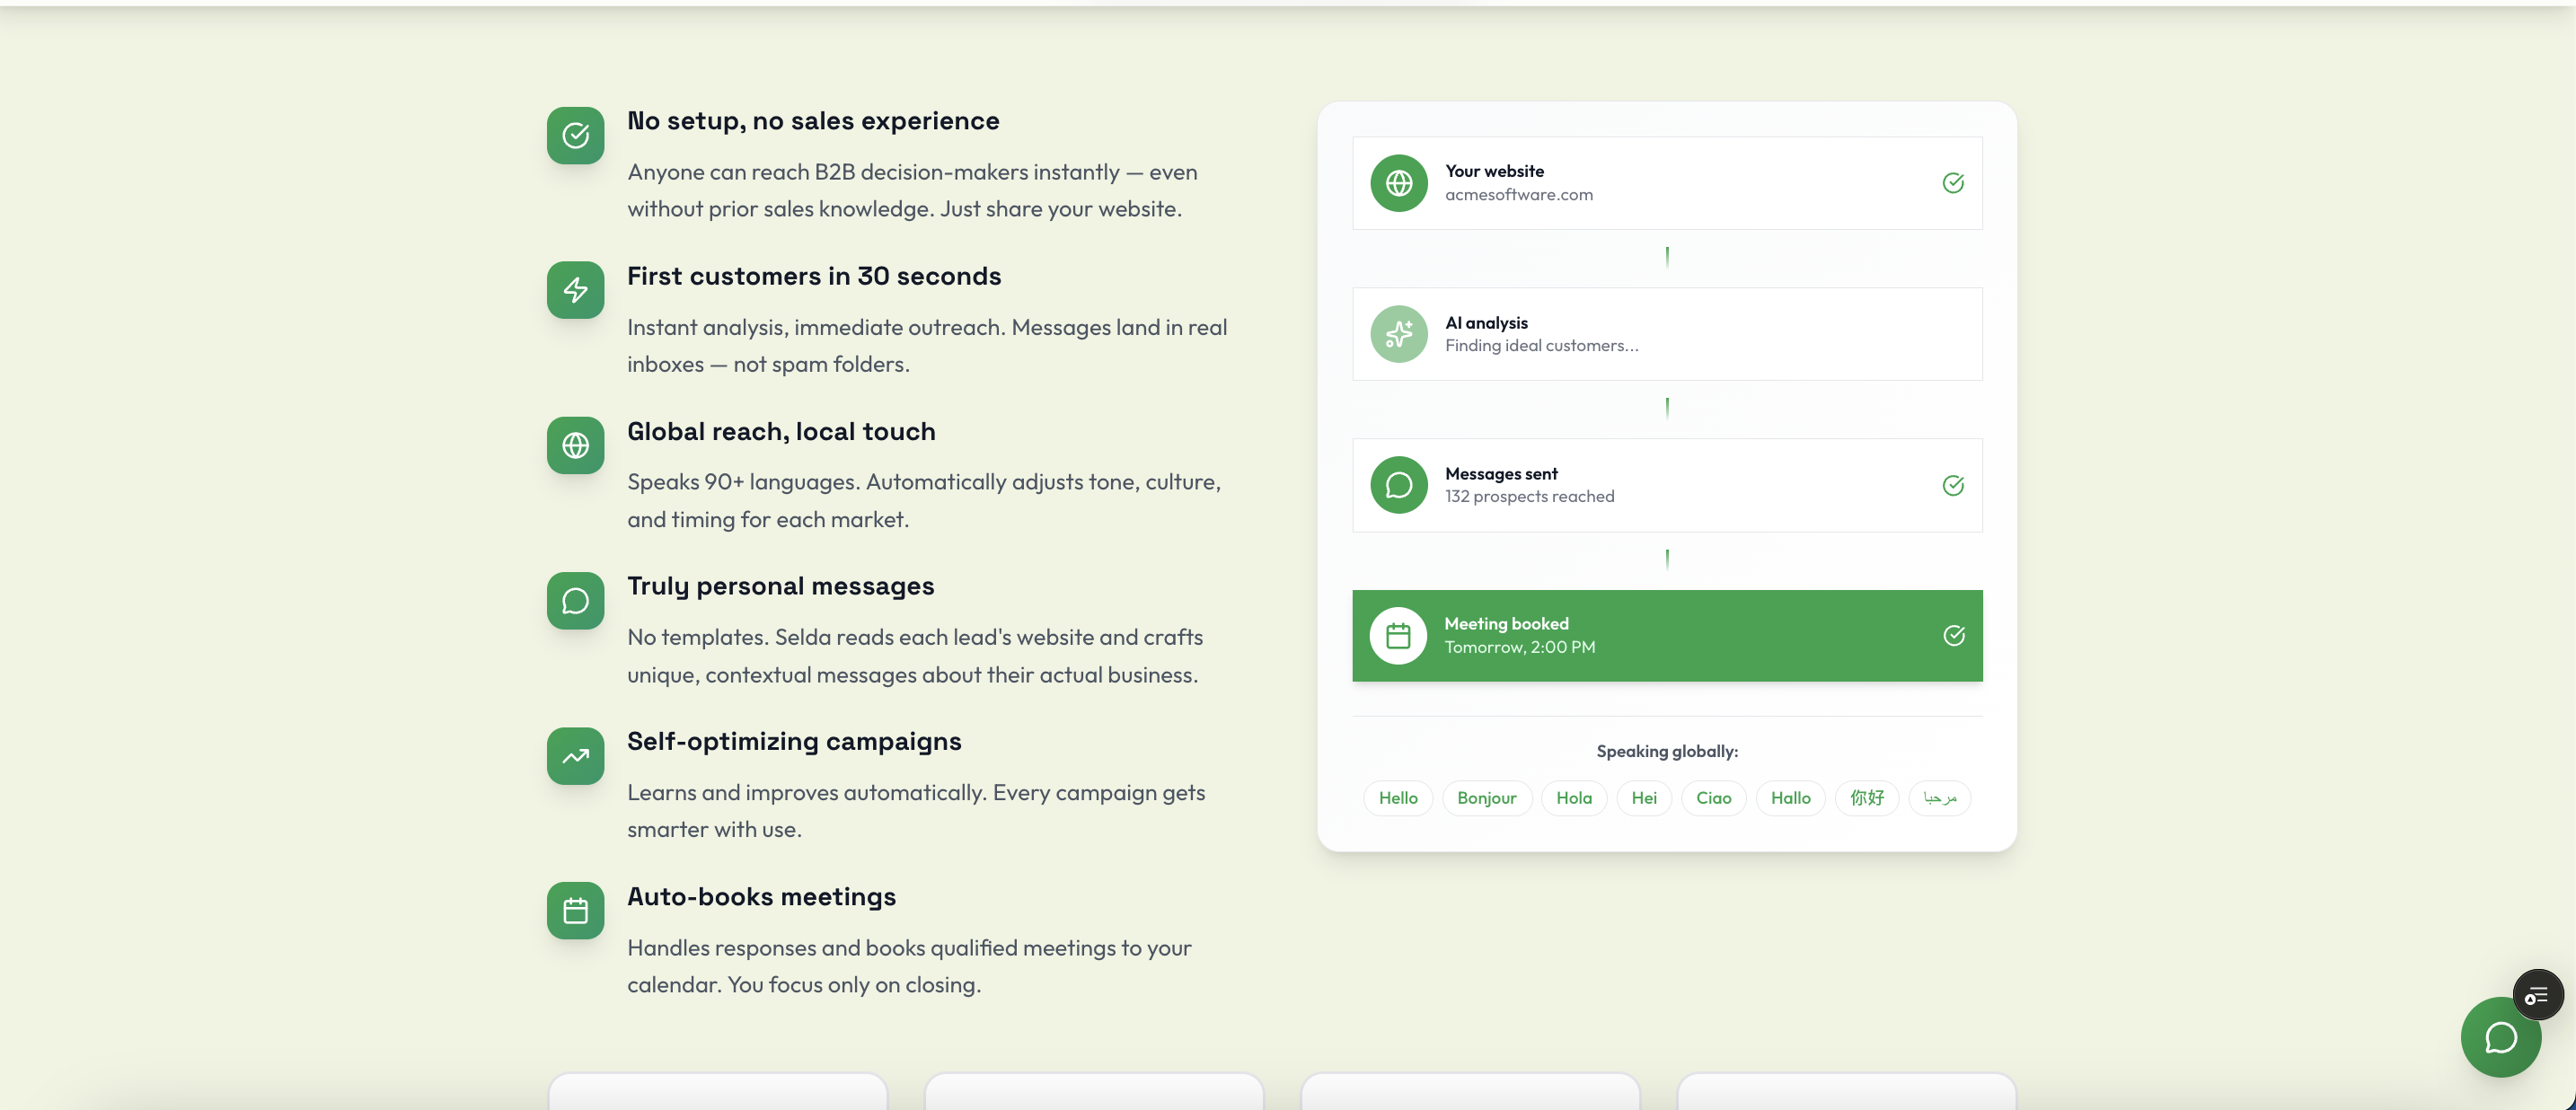Click the trending arrow Self-optimizing icon

(x=575, y=756)
